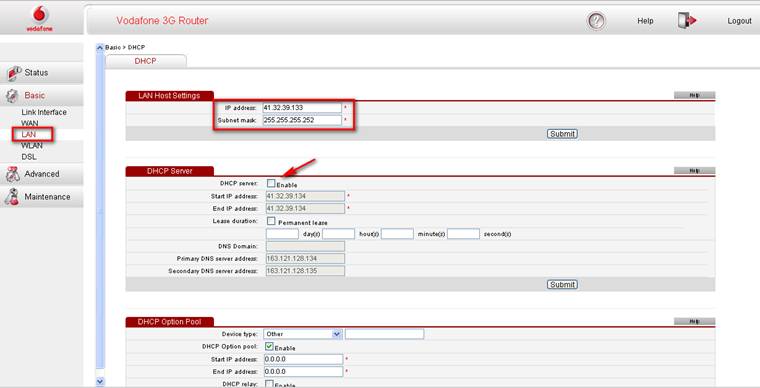Click the scroll down arrow
The width and height of the screenshot is (760, 388).
tap(100, 381)
